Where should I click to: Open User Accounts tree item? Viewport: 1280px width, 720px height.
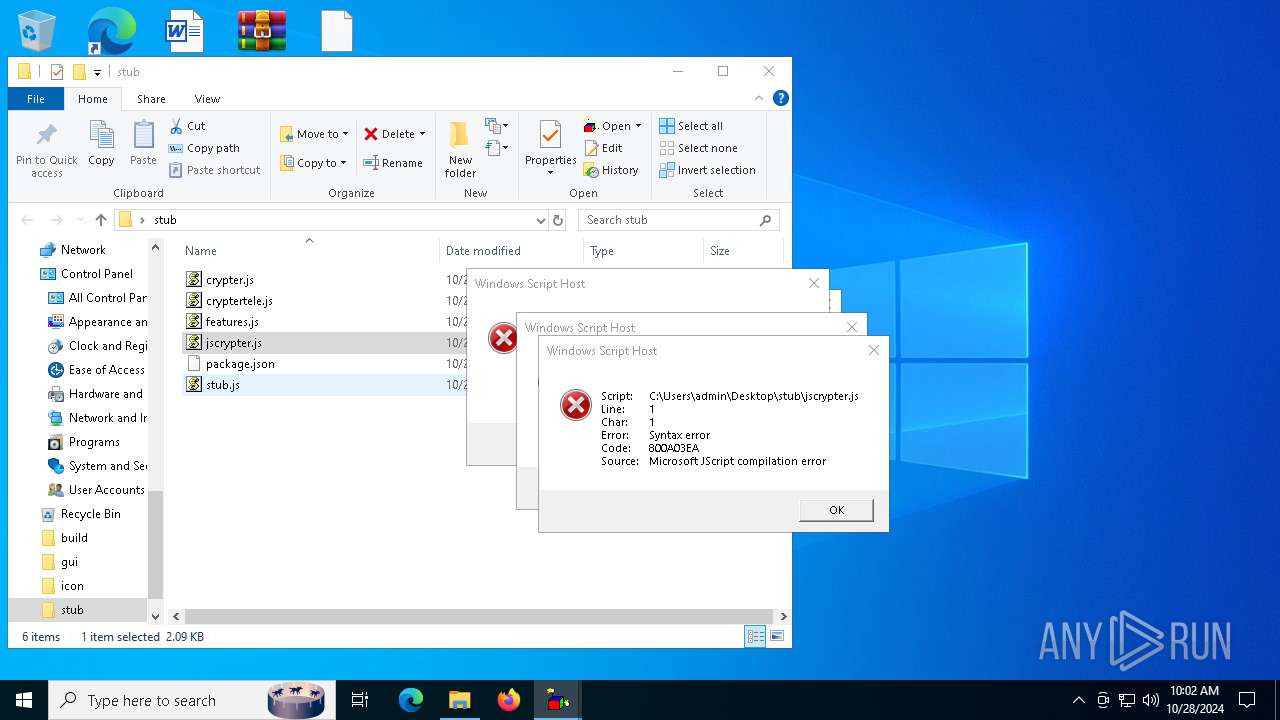point(107,490)
